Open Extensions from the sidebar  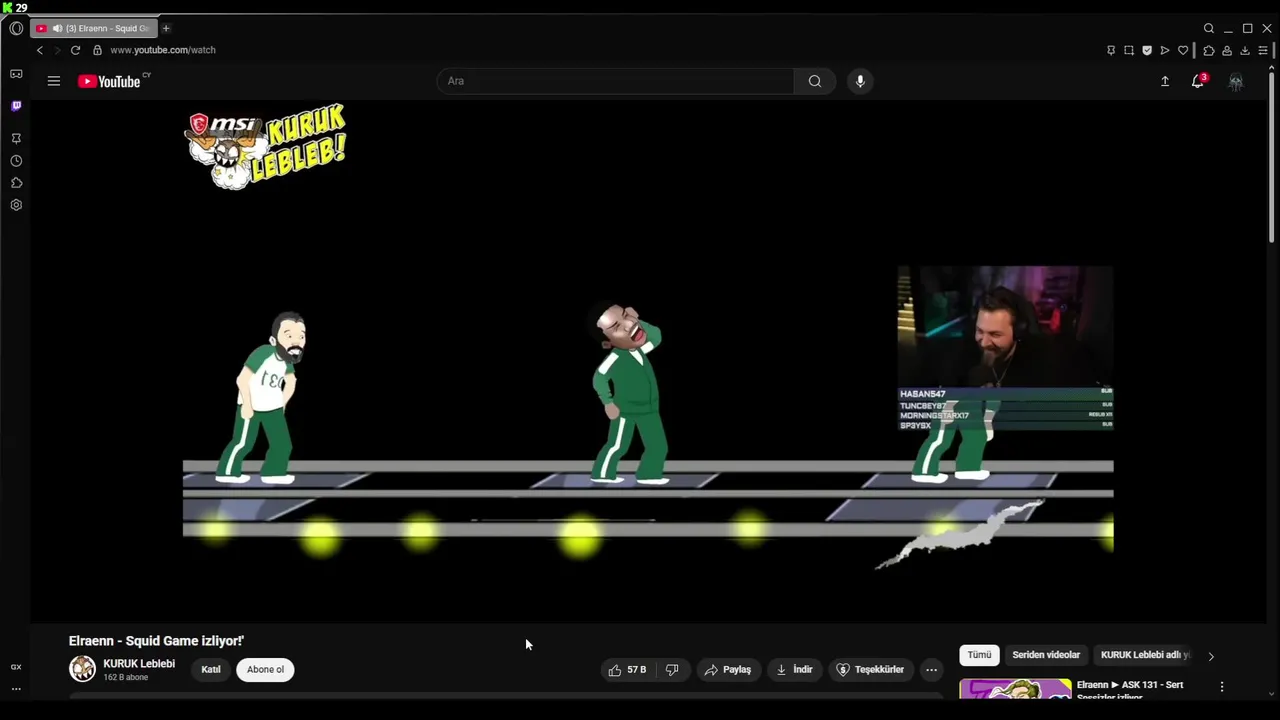click(x=16, y=183)
